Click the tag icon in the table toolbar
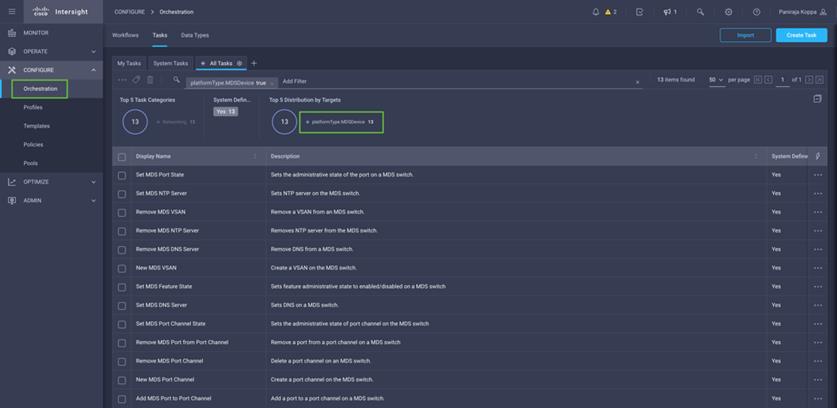837x408 pixels. (136, 80)
